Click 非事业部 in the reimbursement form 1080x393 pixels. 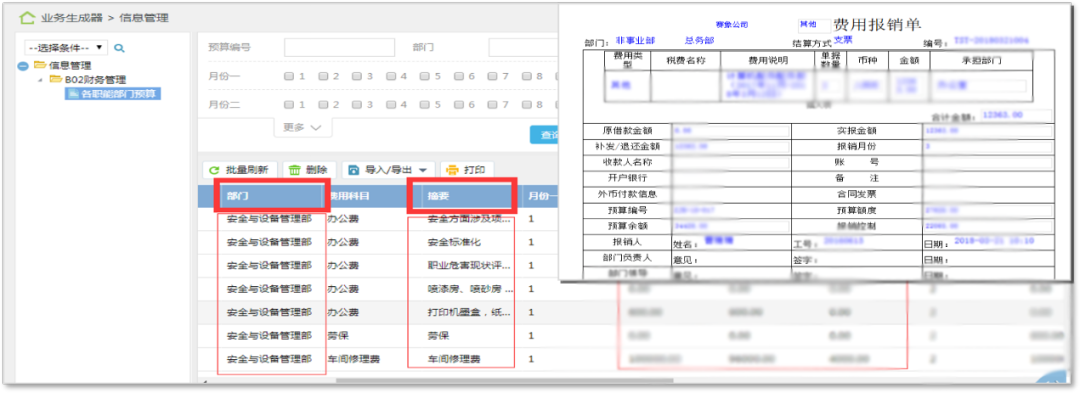pyautogui.click(x=635, y=41)
